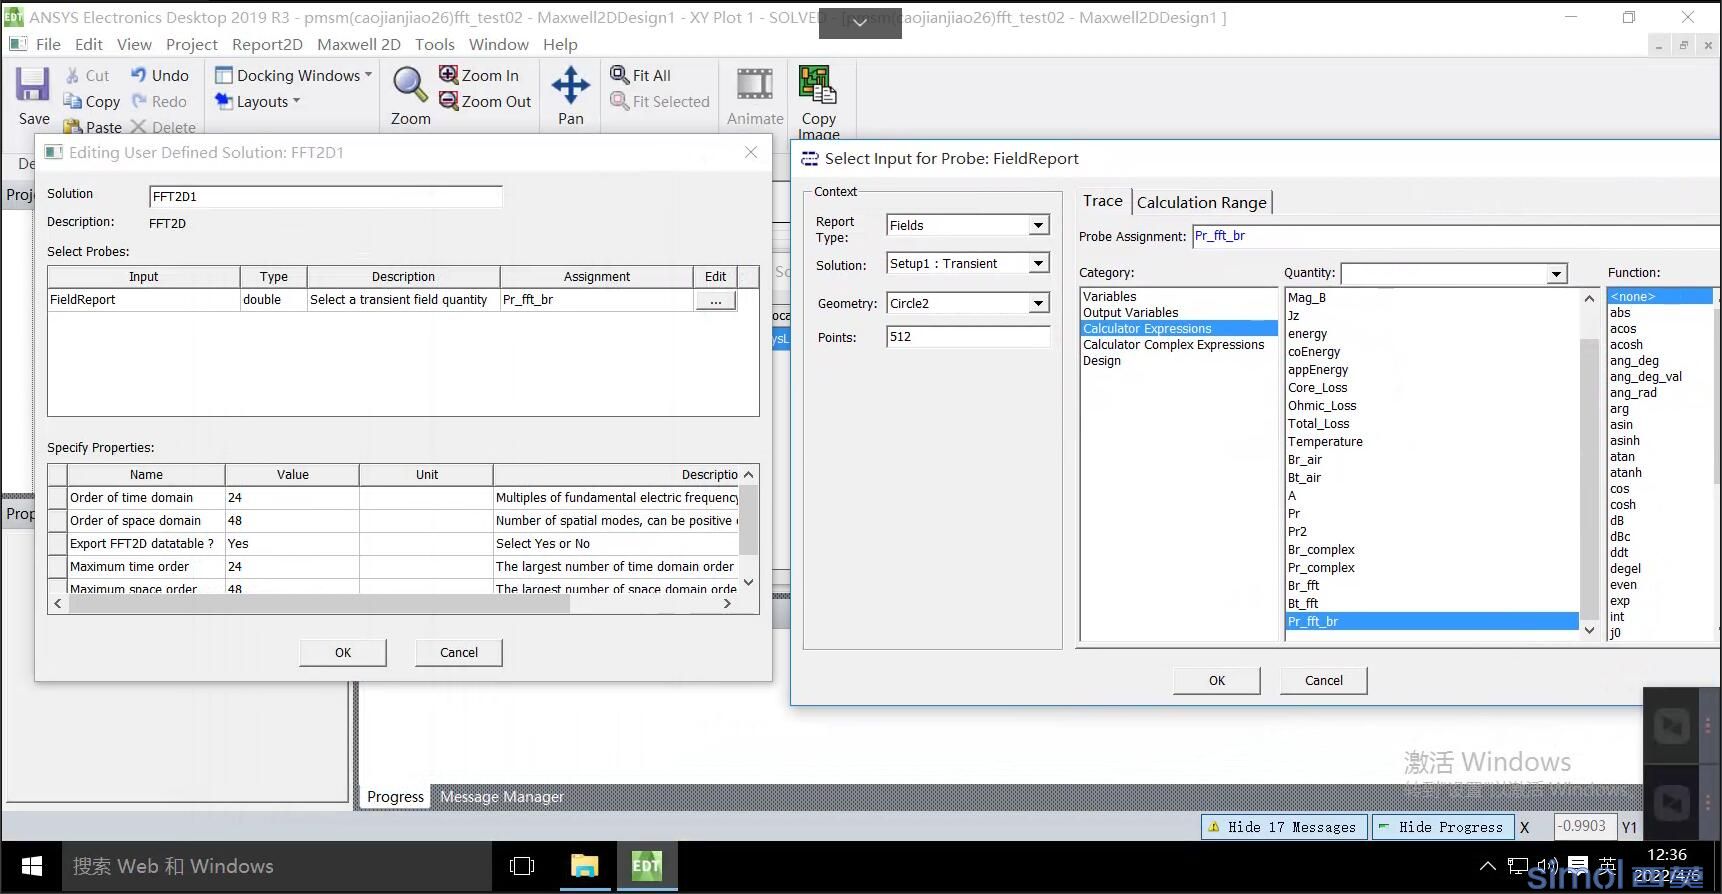The width and height of the screenshot is (1722, 894).
Task: Click the Animate filmstrip icon
Action: point(755,85)
